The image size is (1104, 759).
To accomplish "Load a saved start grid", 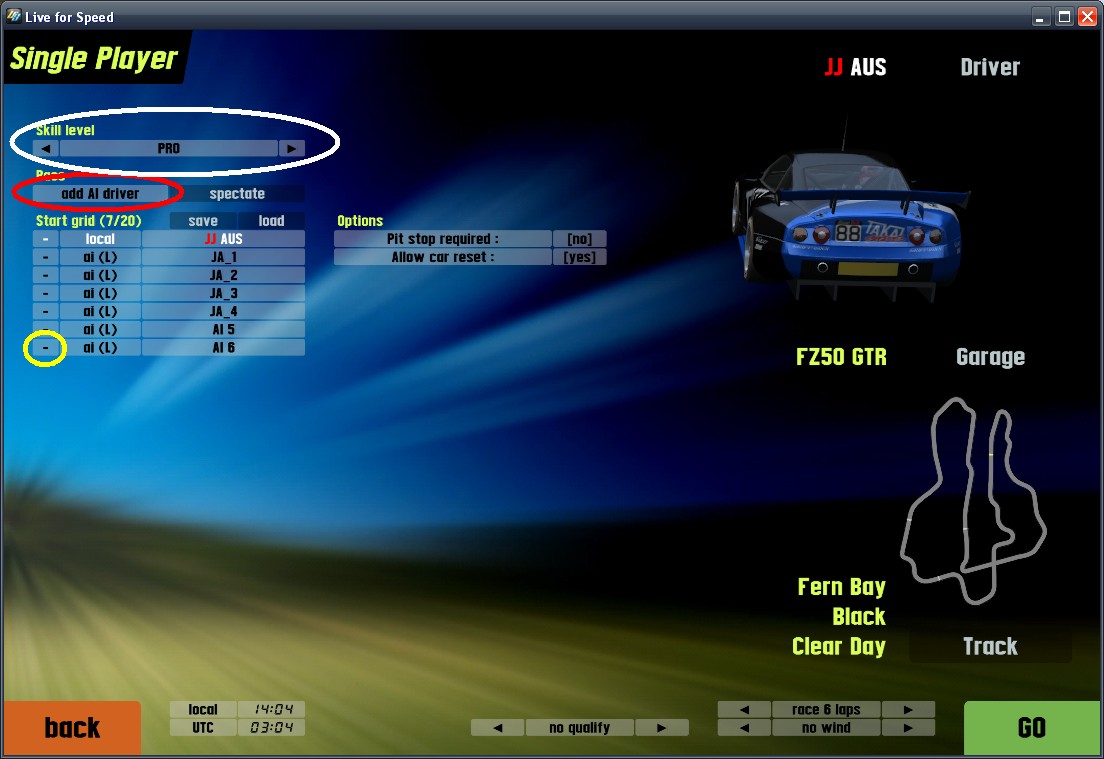I will (271, 221).
